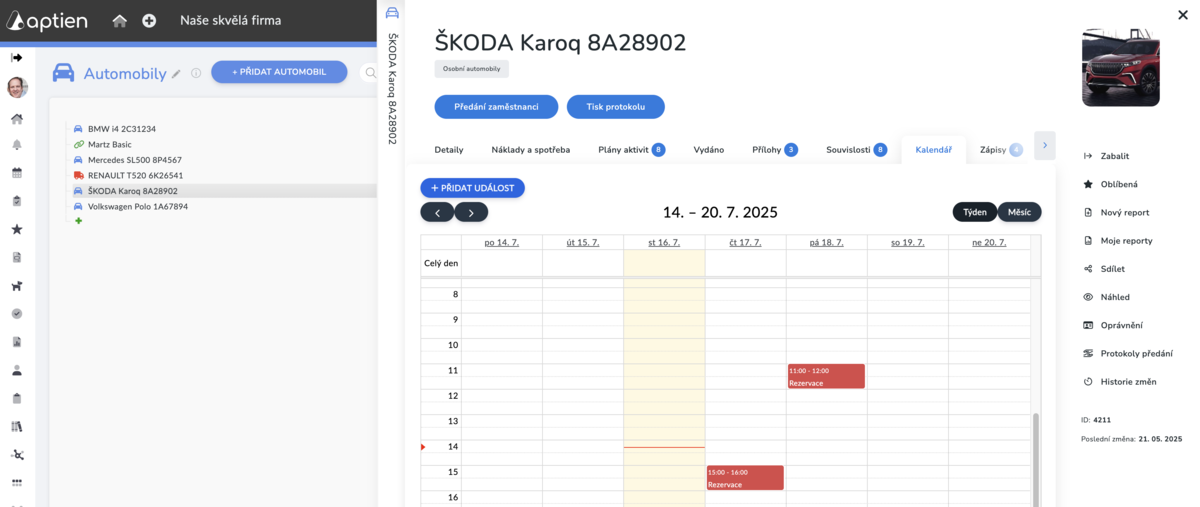The height and width of the screenshot is (507, 1200).
Task: Switch calendar to Měsíc view
Action: tap(1019, 212)
